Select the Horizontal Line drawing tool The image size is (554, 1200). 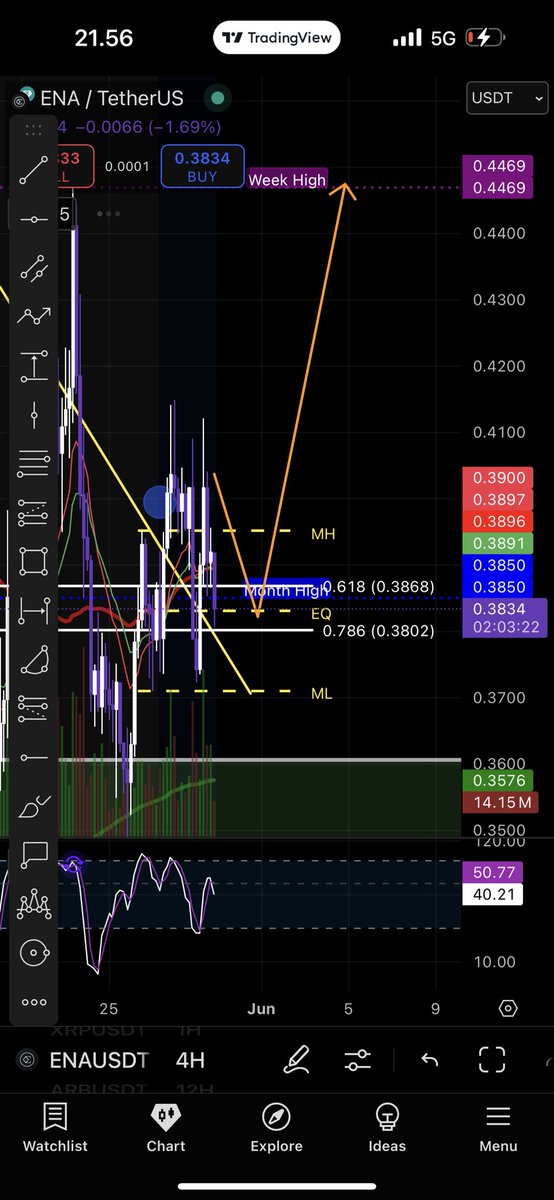[x=34, y=219]
